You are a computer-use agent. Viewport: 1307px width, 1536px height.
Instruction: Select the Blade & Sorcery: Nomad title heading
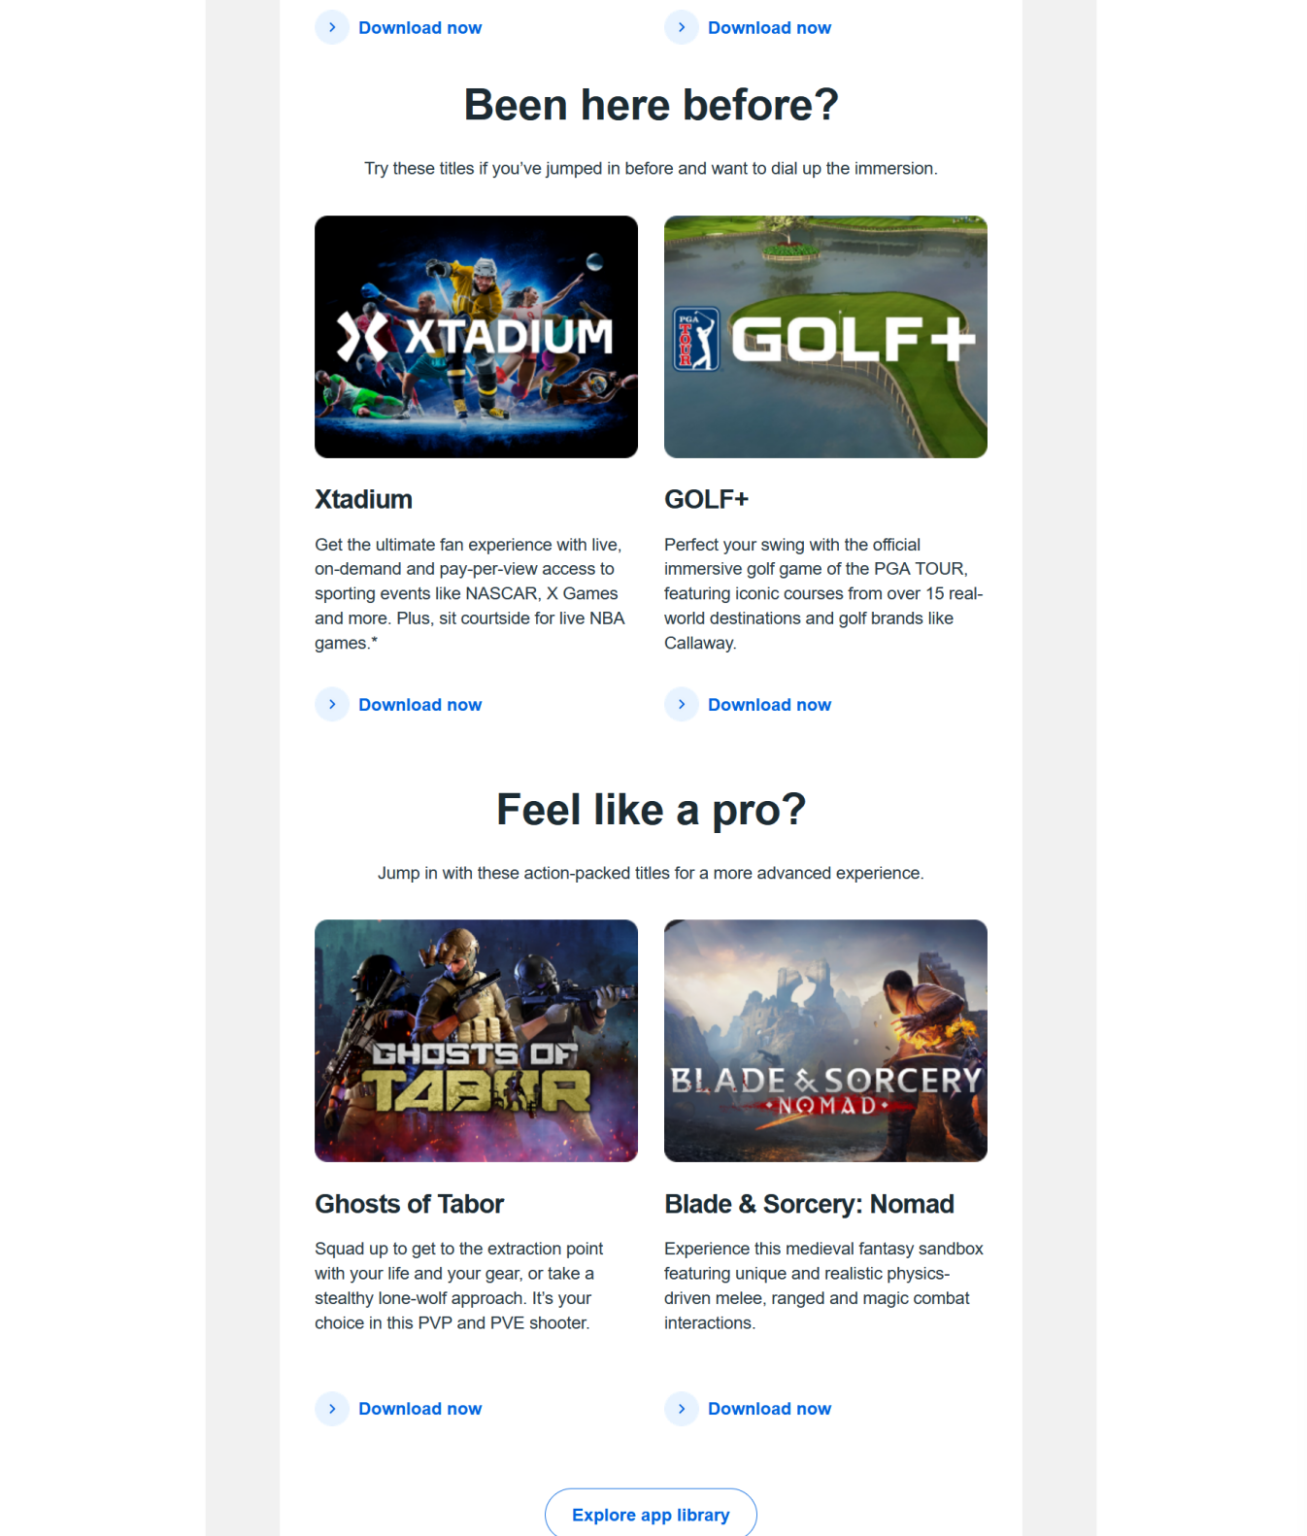(809, 1204)
